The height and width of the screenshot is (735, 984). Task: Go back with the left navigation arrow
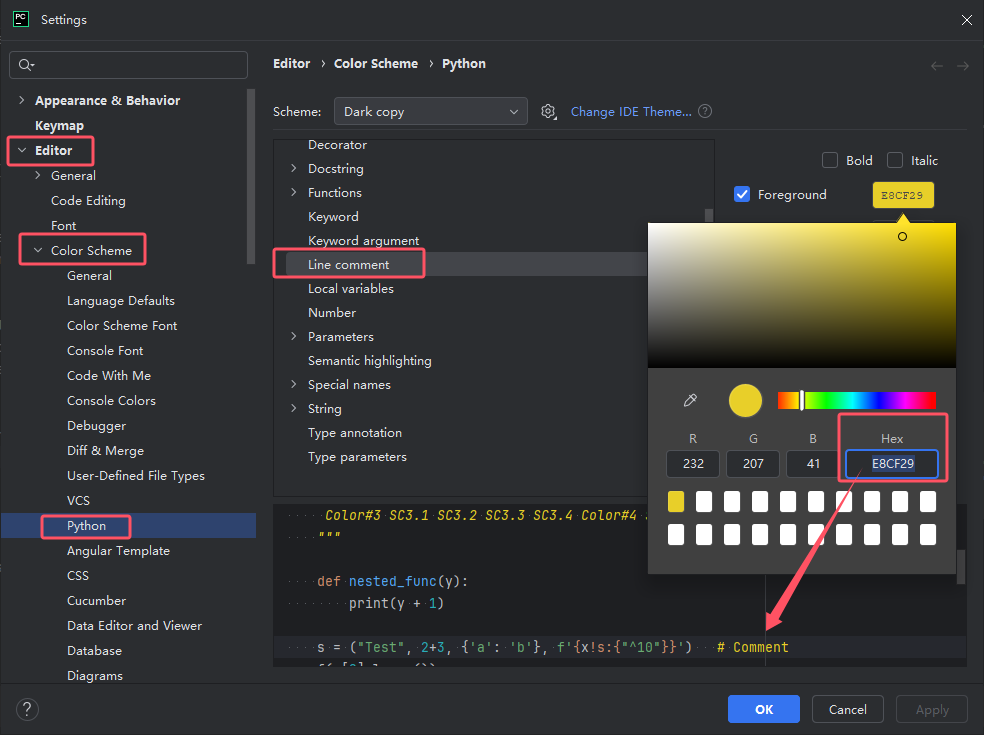click(937, 66)
